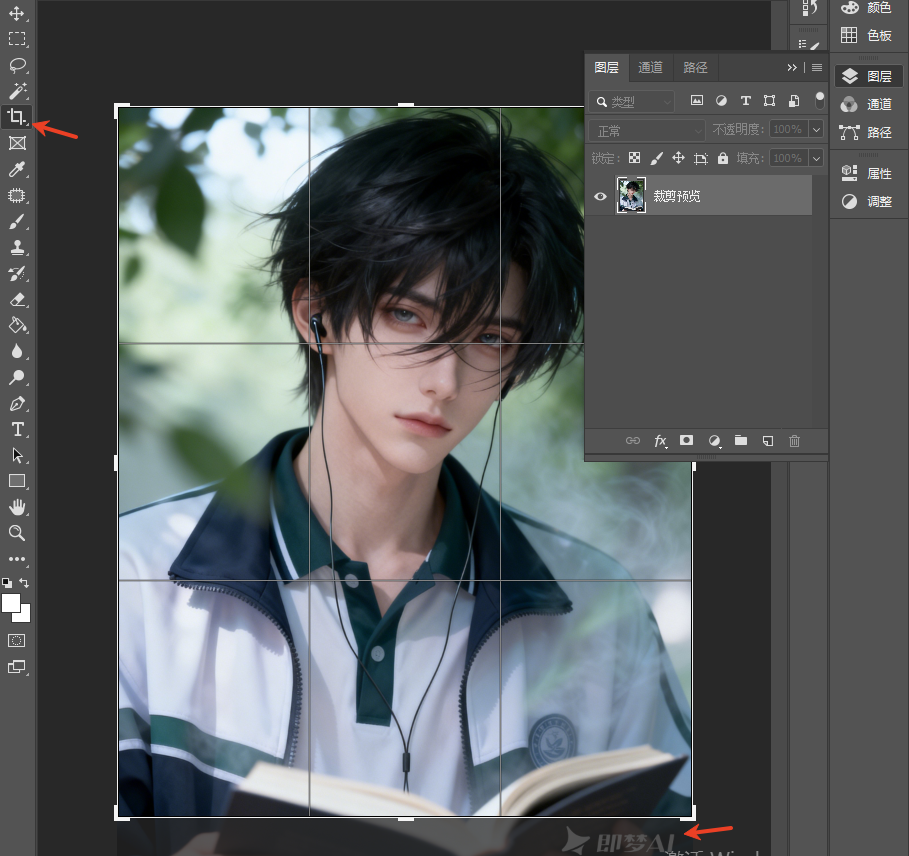This screenshot has height=856, width=909.
Task: Click the foreground color swatch
Action: (10, 602)
